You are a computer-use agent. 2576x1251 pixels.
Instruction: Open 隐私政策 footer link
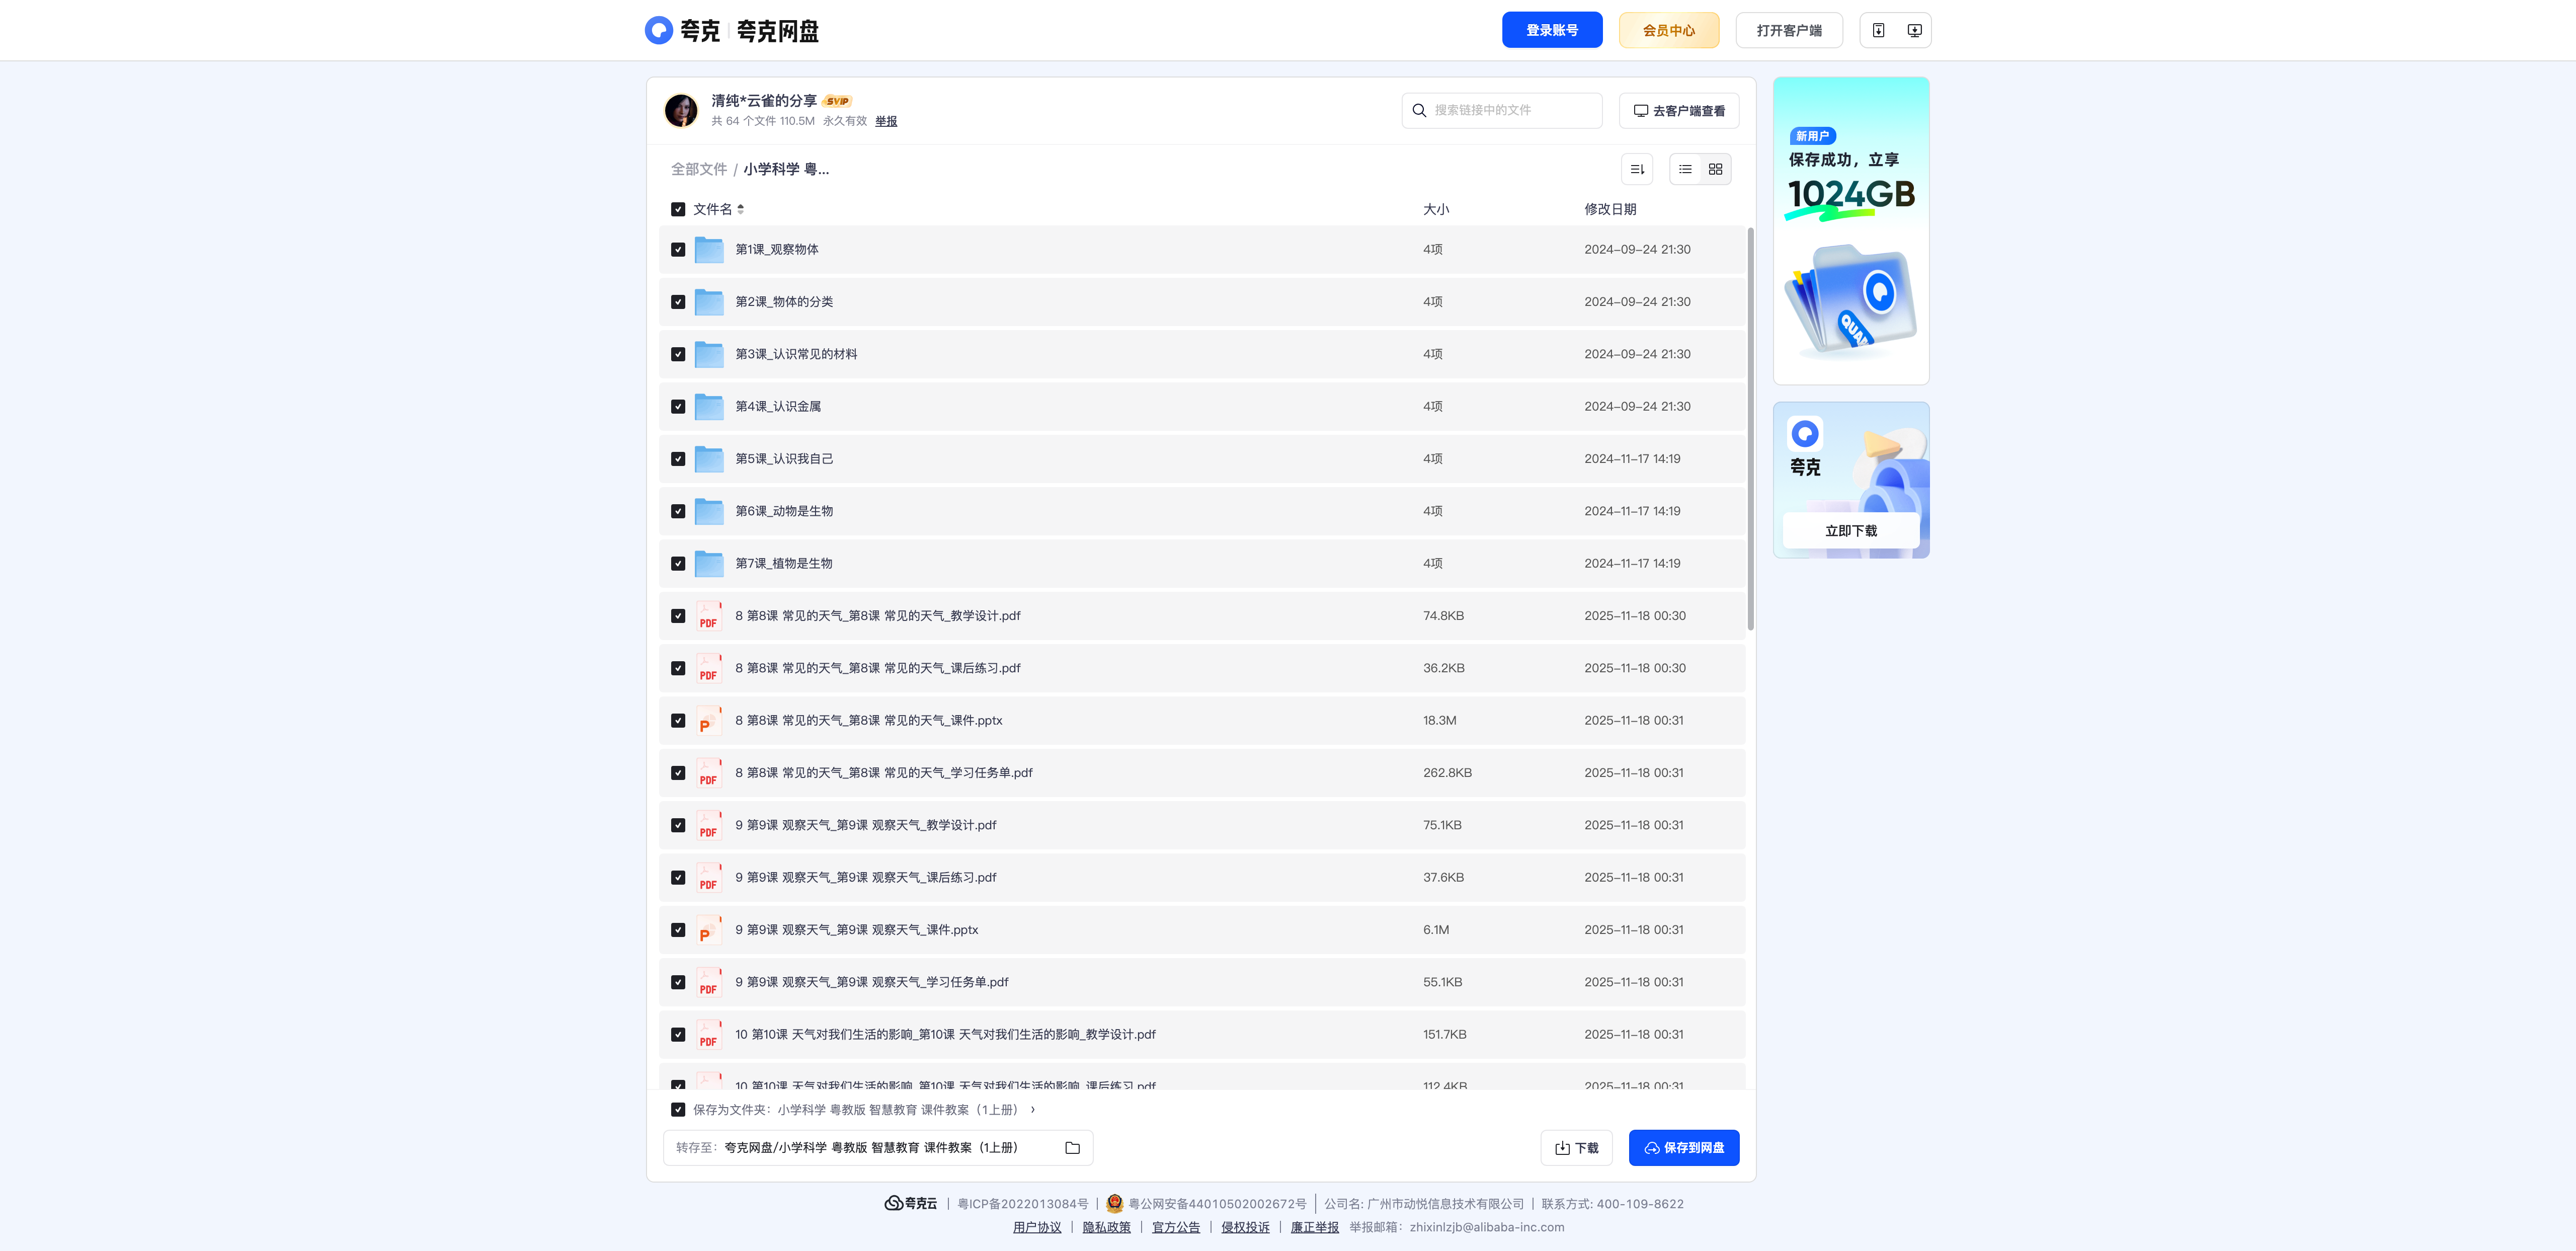(x=1106, y=1227)
